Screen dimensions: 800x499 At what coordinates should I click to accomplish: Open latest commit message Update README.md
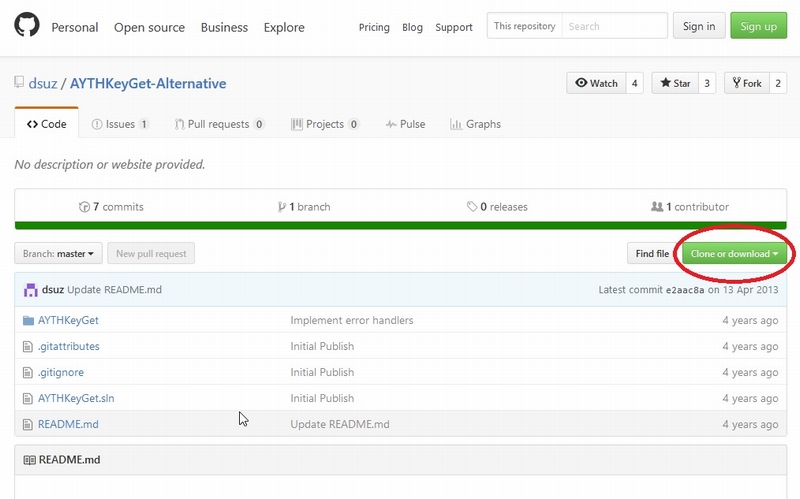coord(114,289)
